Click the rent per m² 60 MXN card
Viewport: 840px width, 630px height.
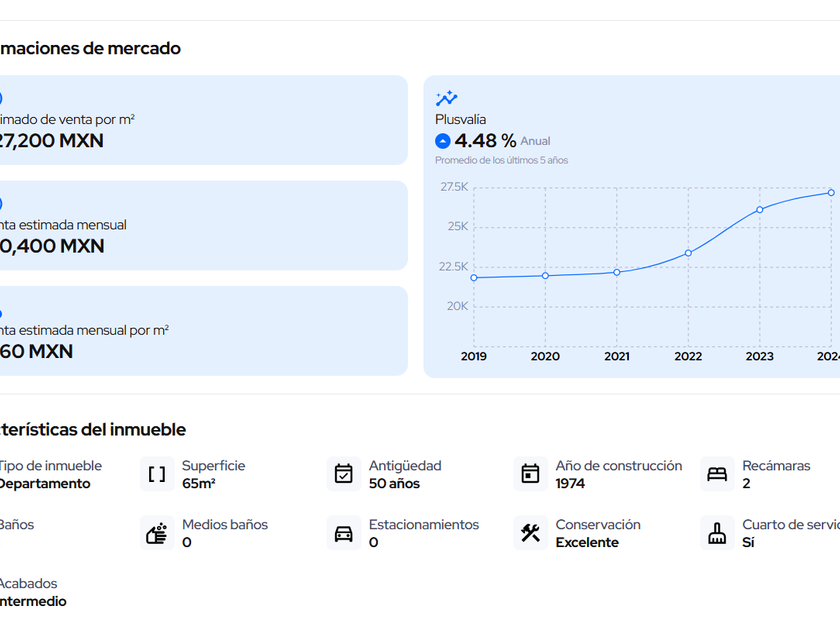point(200,331)
